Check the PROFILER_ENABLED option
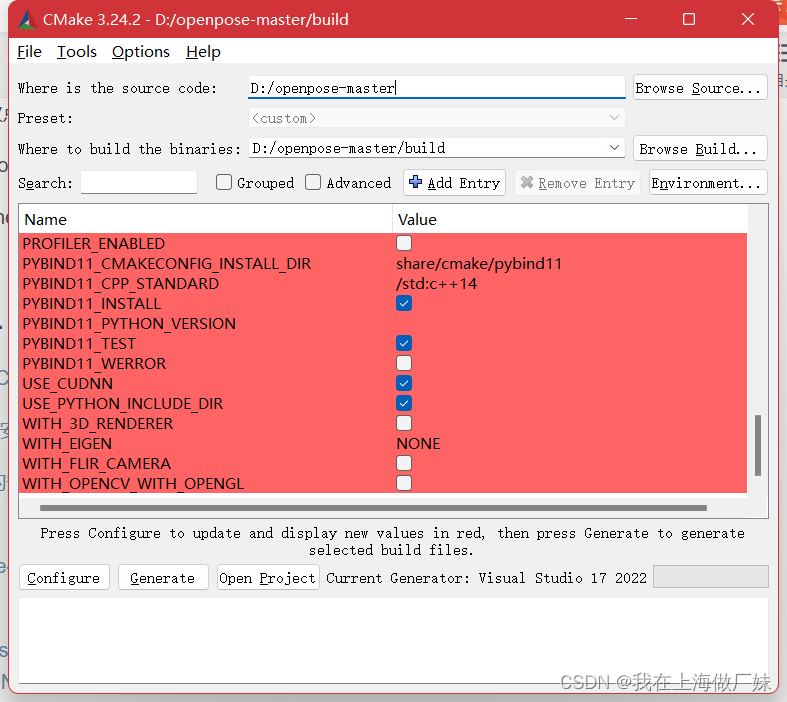This screenshot has width=787, height=702. [404, 243]
